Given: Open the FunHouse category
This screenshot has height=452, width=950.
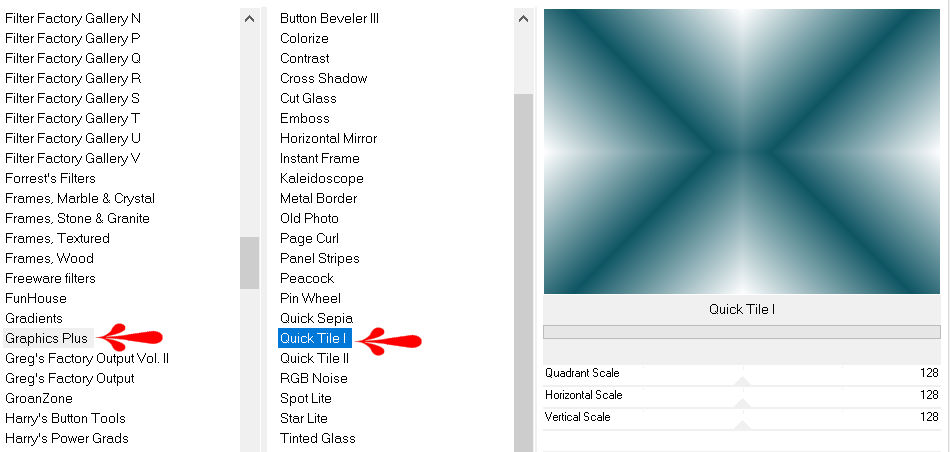Looking at the screenshot, I should pos(36,298).
